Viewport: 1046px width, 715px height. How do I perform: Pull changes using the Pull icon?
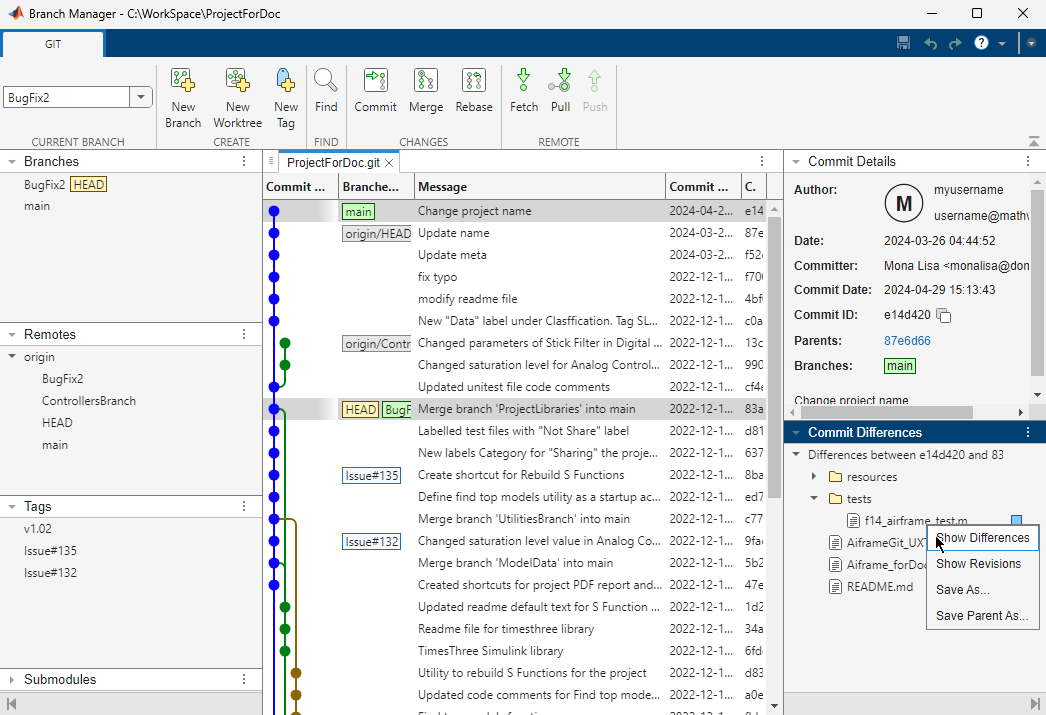click(560, 90)
